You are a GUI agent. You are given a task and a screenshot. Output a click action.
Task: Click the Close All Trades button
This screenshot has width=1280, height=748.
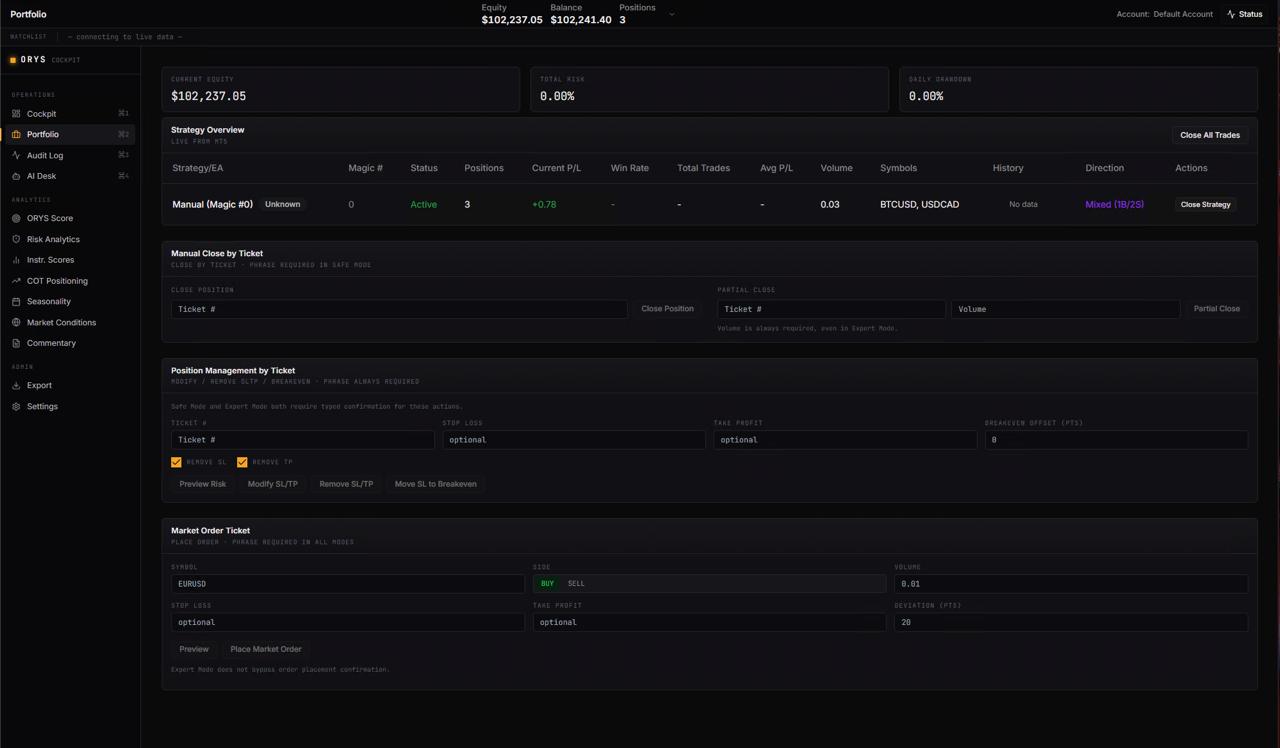(1210, 135)
